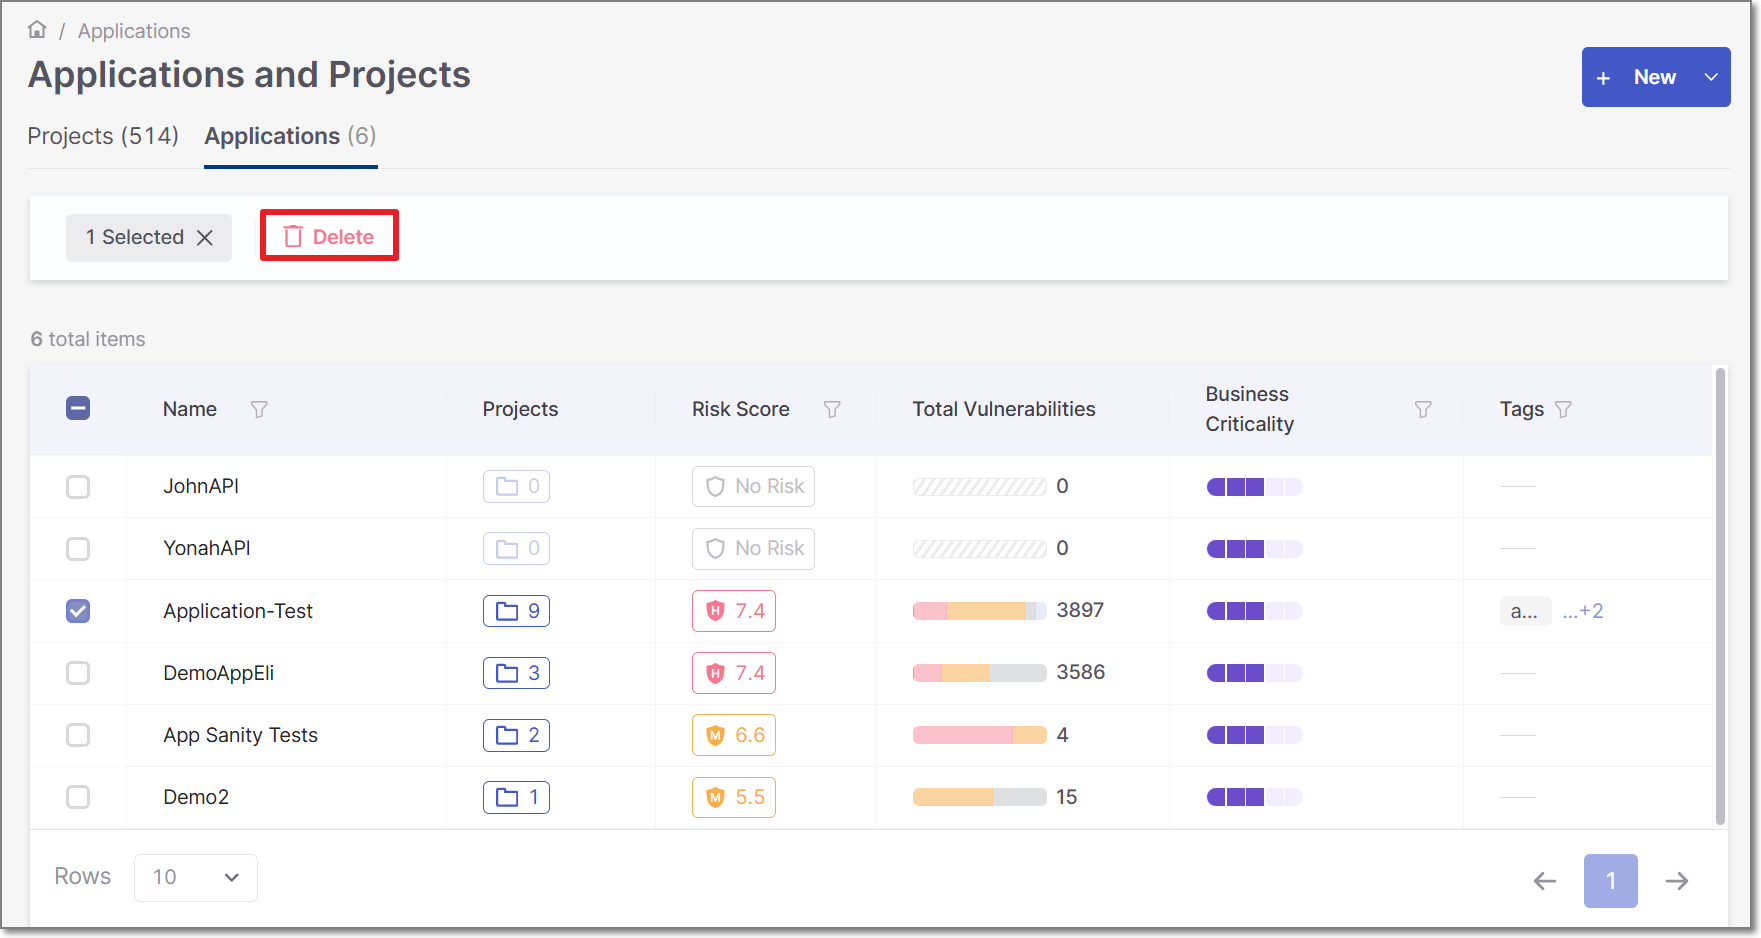Select the DemoAppEli row checkbox

click(x=77, y=672)
